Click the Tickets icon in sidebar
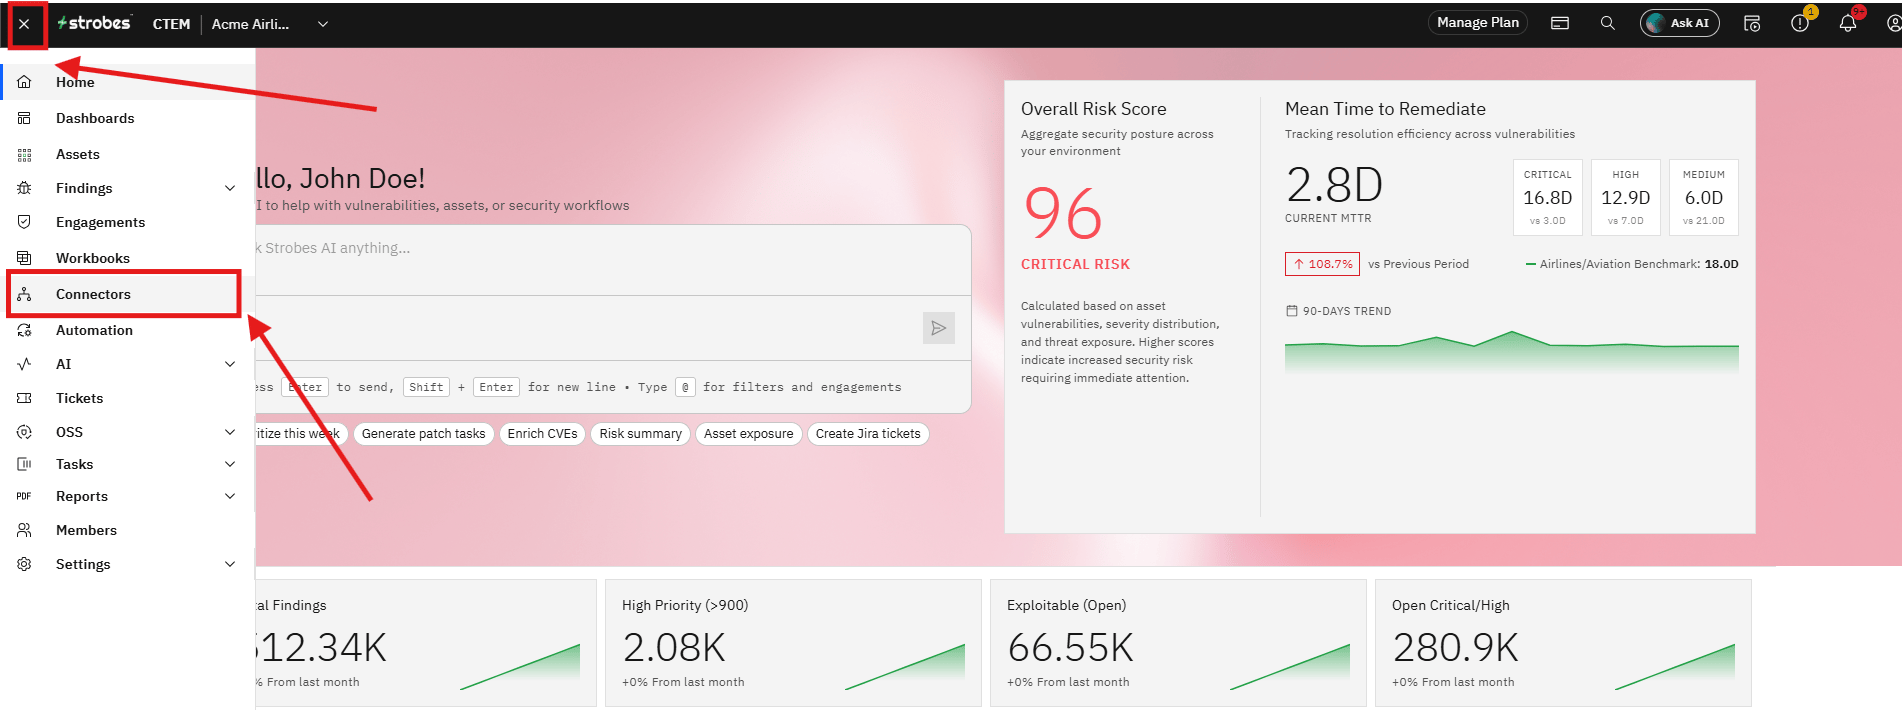Viewport: 1902px width, 710px height. click(24, 398)
